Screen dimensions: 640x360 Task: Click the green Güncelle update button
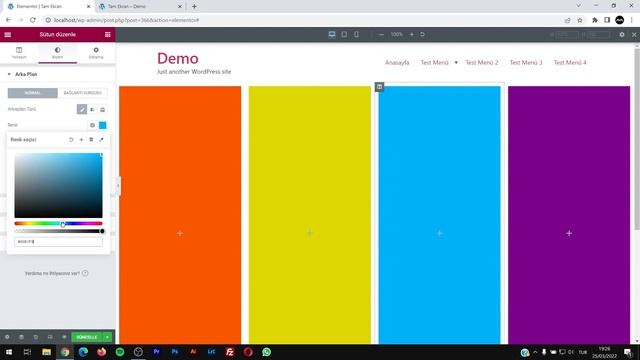87,337
